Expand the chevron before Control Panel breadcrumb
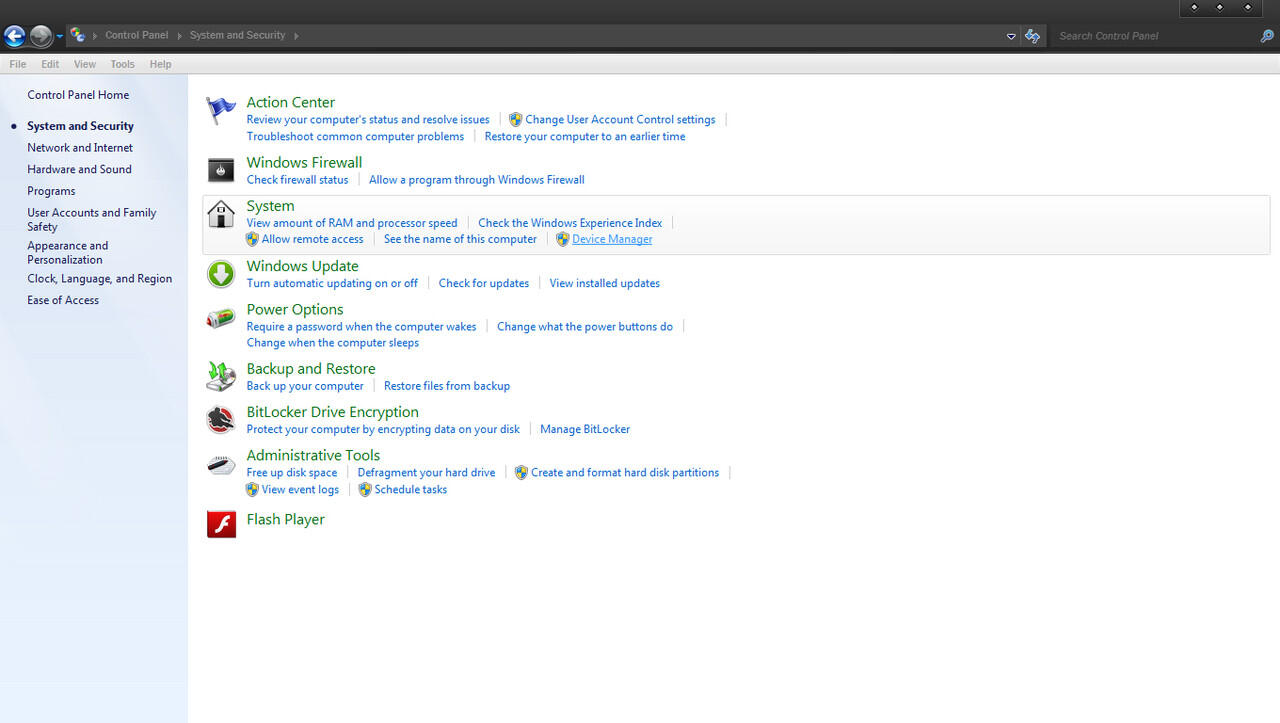This screenshot has width=1280, height=723. 95,35
